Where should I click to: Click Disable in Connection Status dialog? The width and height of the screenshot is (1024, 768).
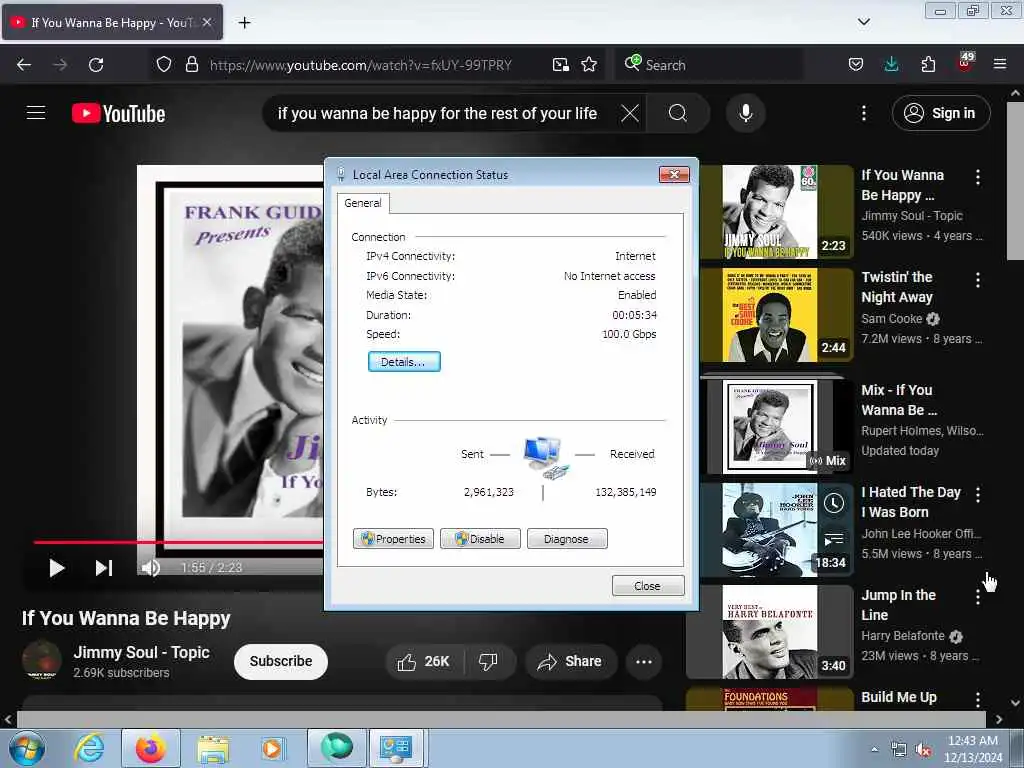pyautogui.click(x=480, y=539)
